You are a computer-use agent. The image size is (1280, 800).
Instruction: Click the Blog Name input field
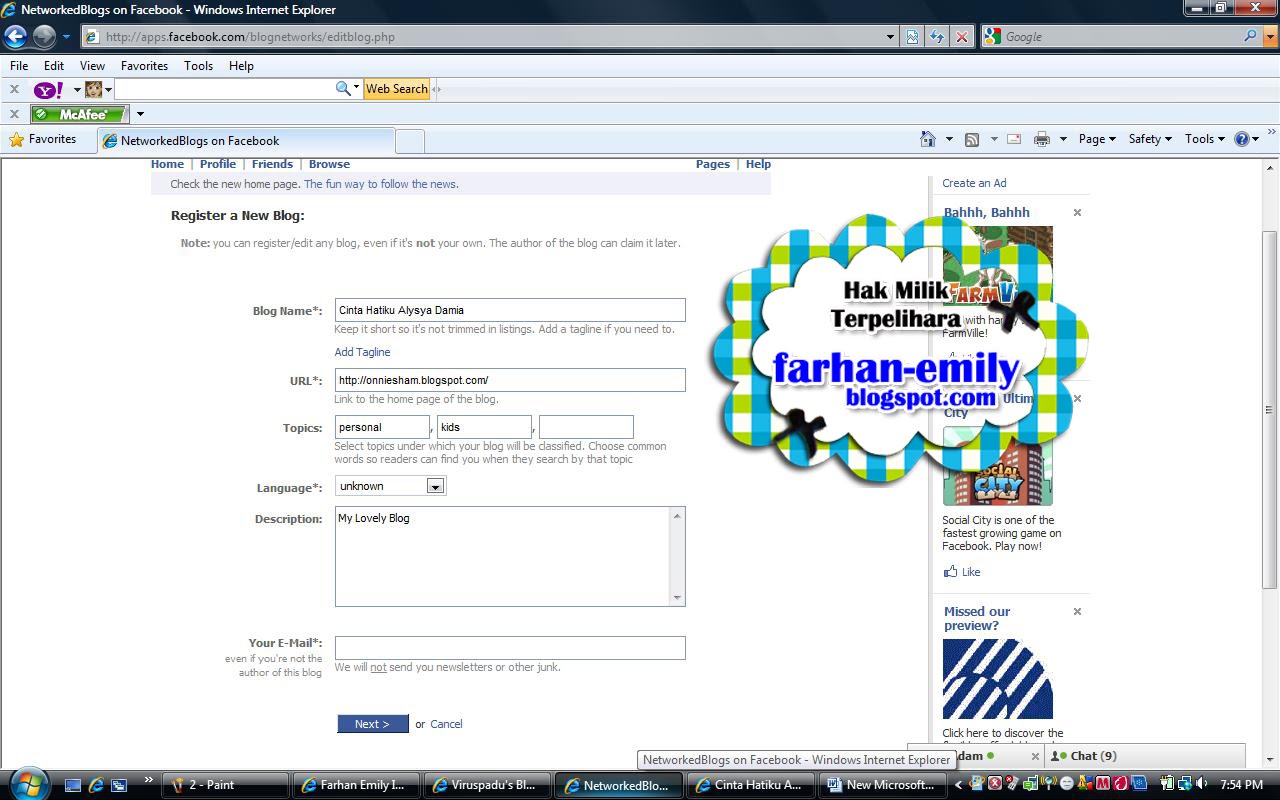tap(510, 310)
